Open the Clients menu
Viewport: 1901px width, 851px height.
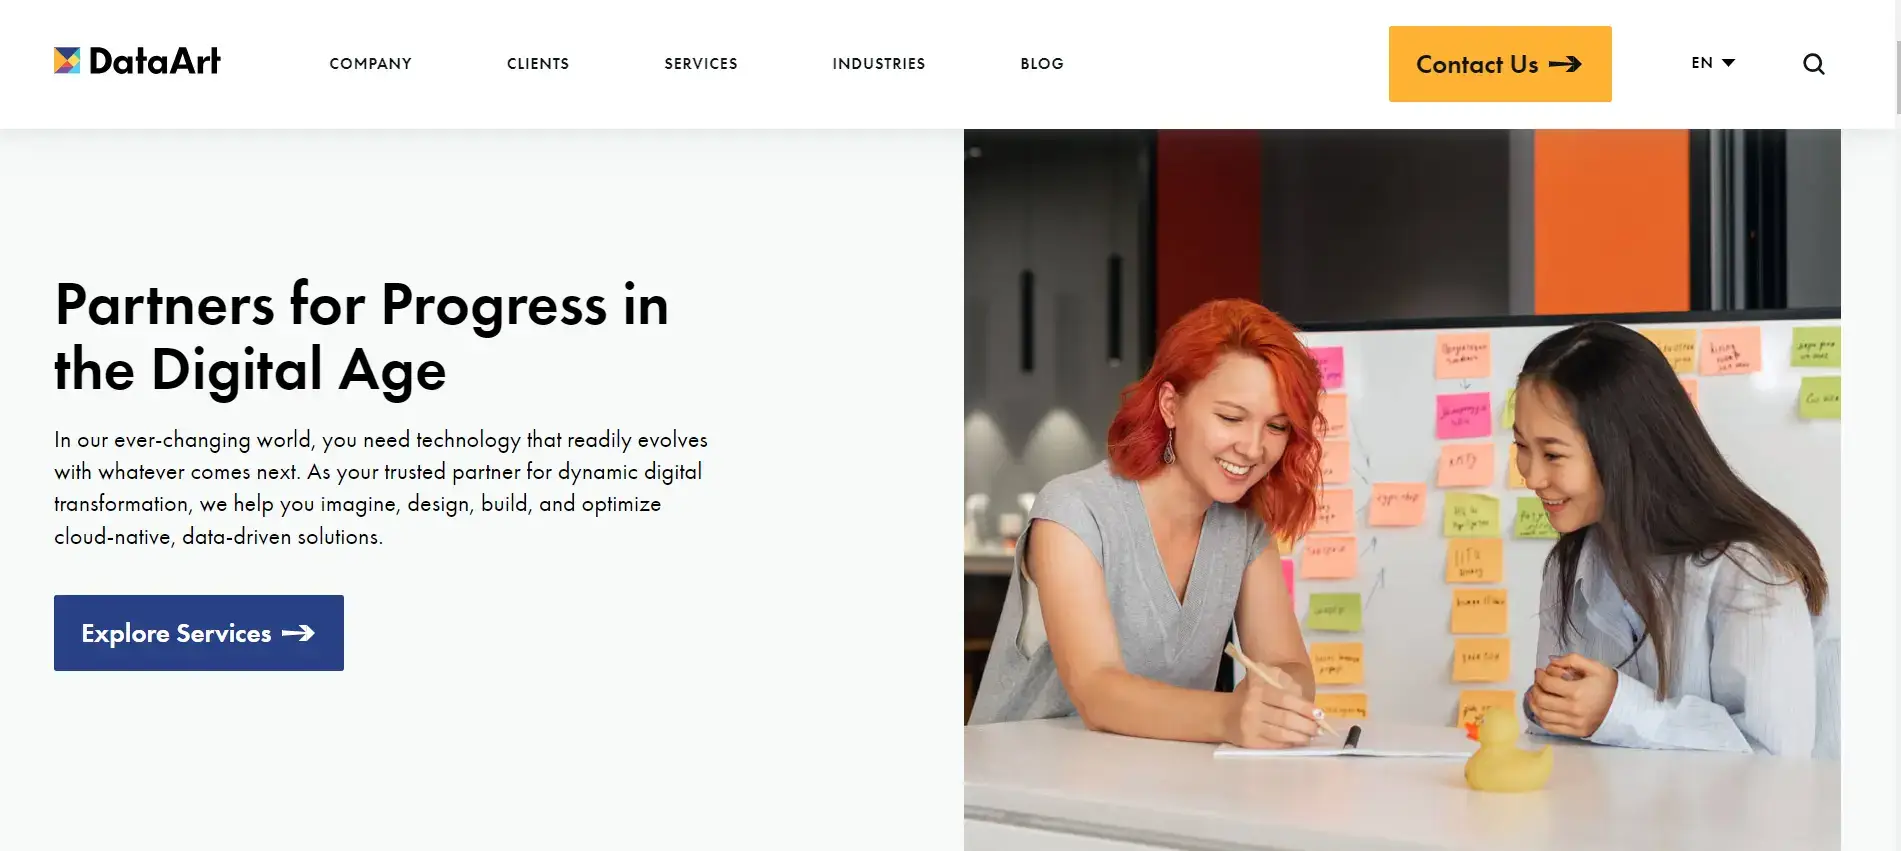538,64
